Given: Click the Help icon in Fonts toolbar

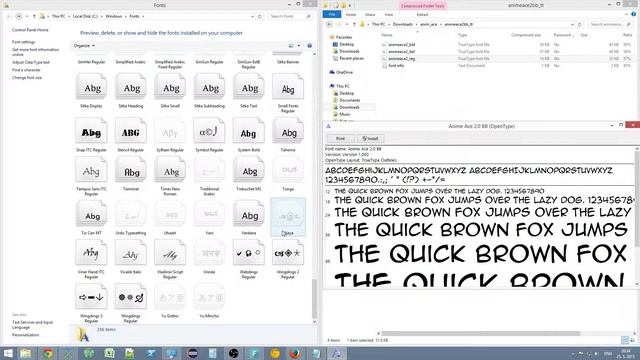Looking at the screenshot, I should tap(309, 45).
